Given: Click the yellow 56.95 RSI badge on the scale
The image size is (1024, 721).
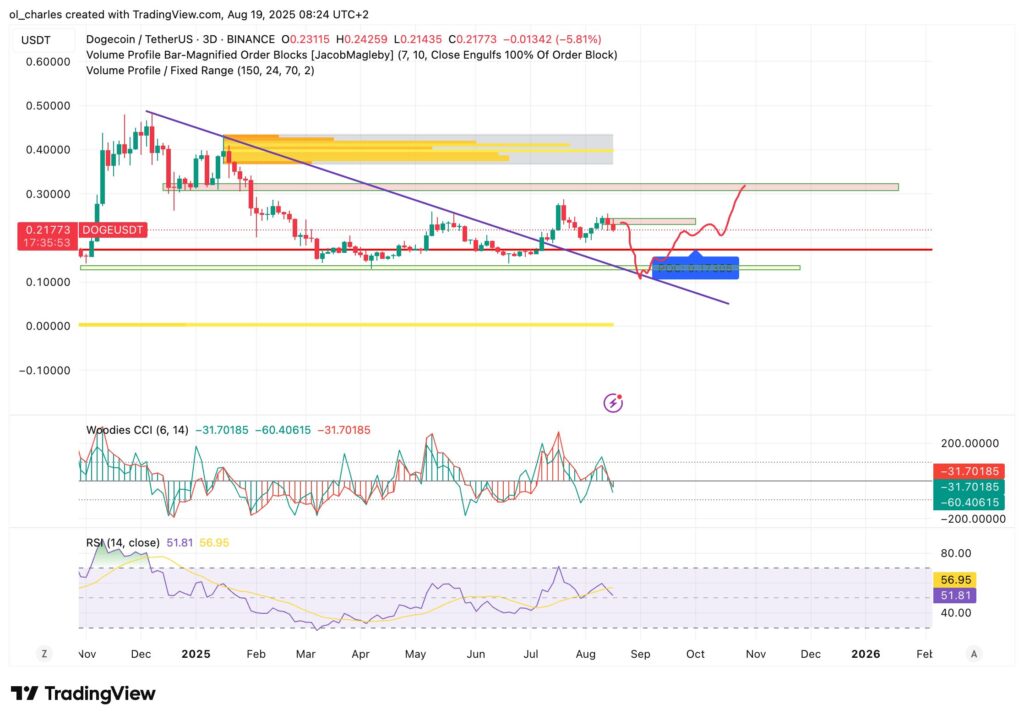Looking at the screenshot, I should tap(952, 579).
